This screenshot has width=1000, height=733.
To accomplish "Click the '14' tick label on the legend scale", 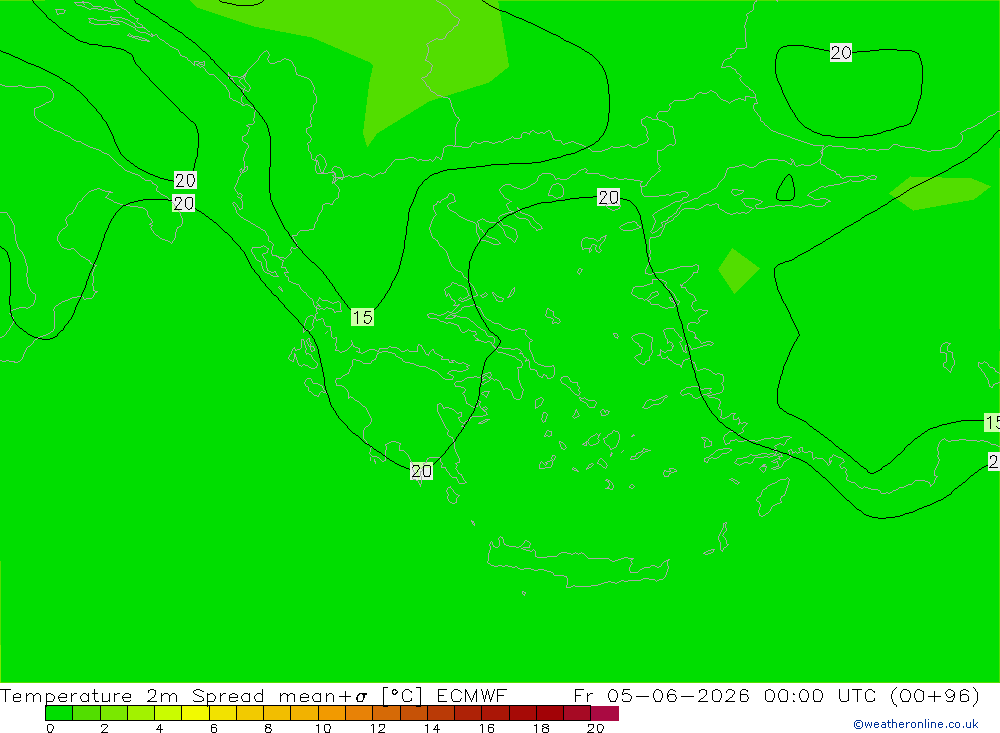I will click(x=432, y=728).
